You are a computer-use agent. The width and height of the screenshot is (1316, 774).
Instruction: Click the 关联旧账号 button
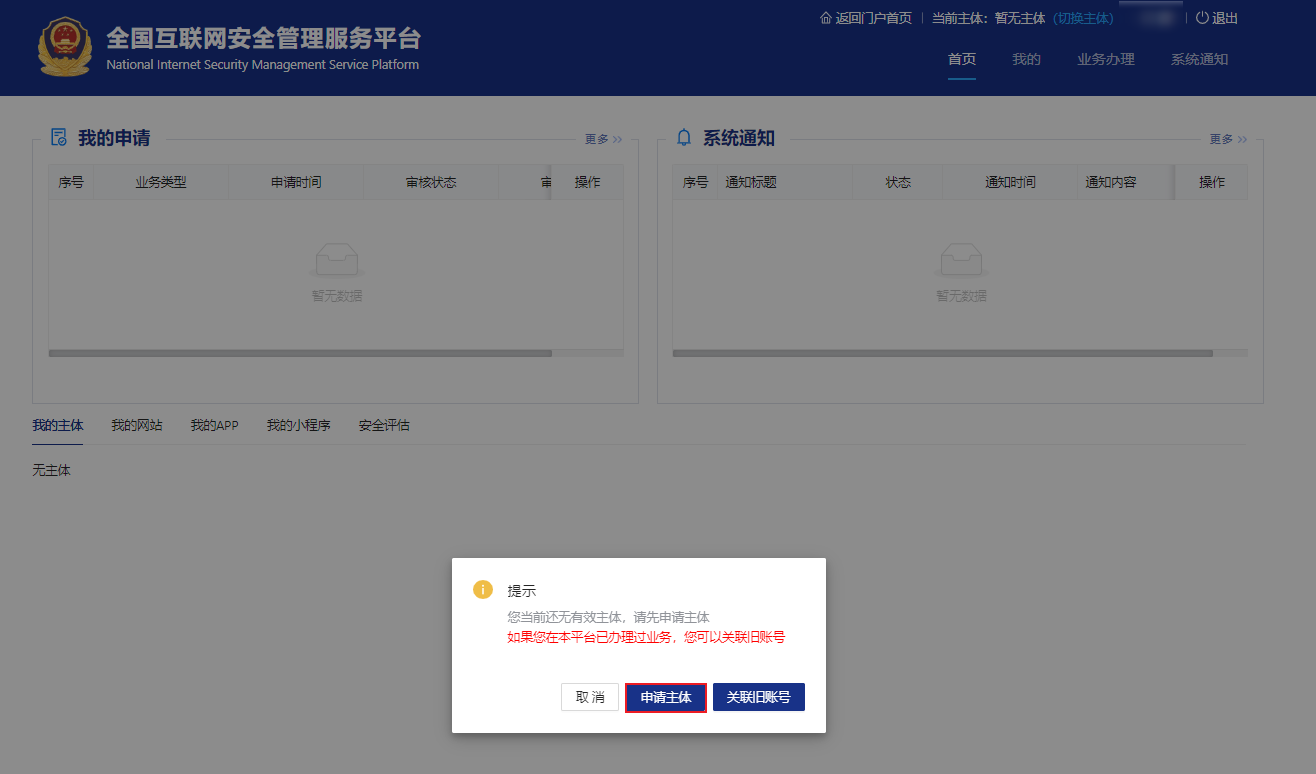click(x=758, y=697)
